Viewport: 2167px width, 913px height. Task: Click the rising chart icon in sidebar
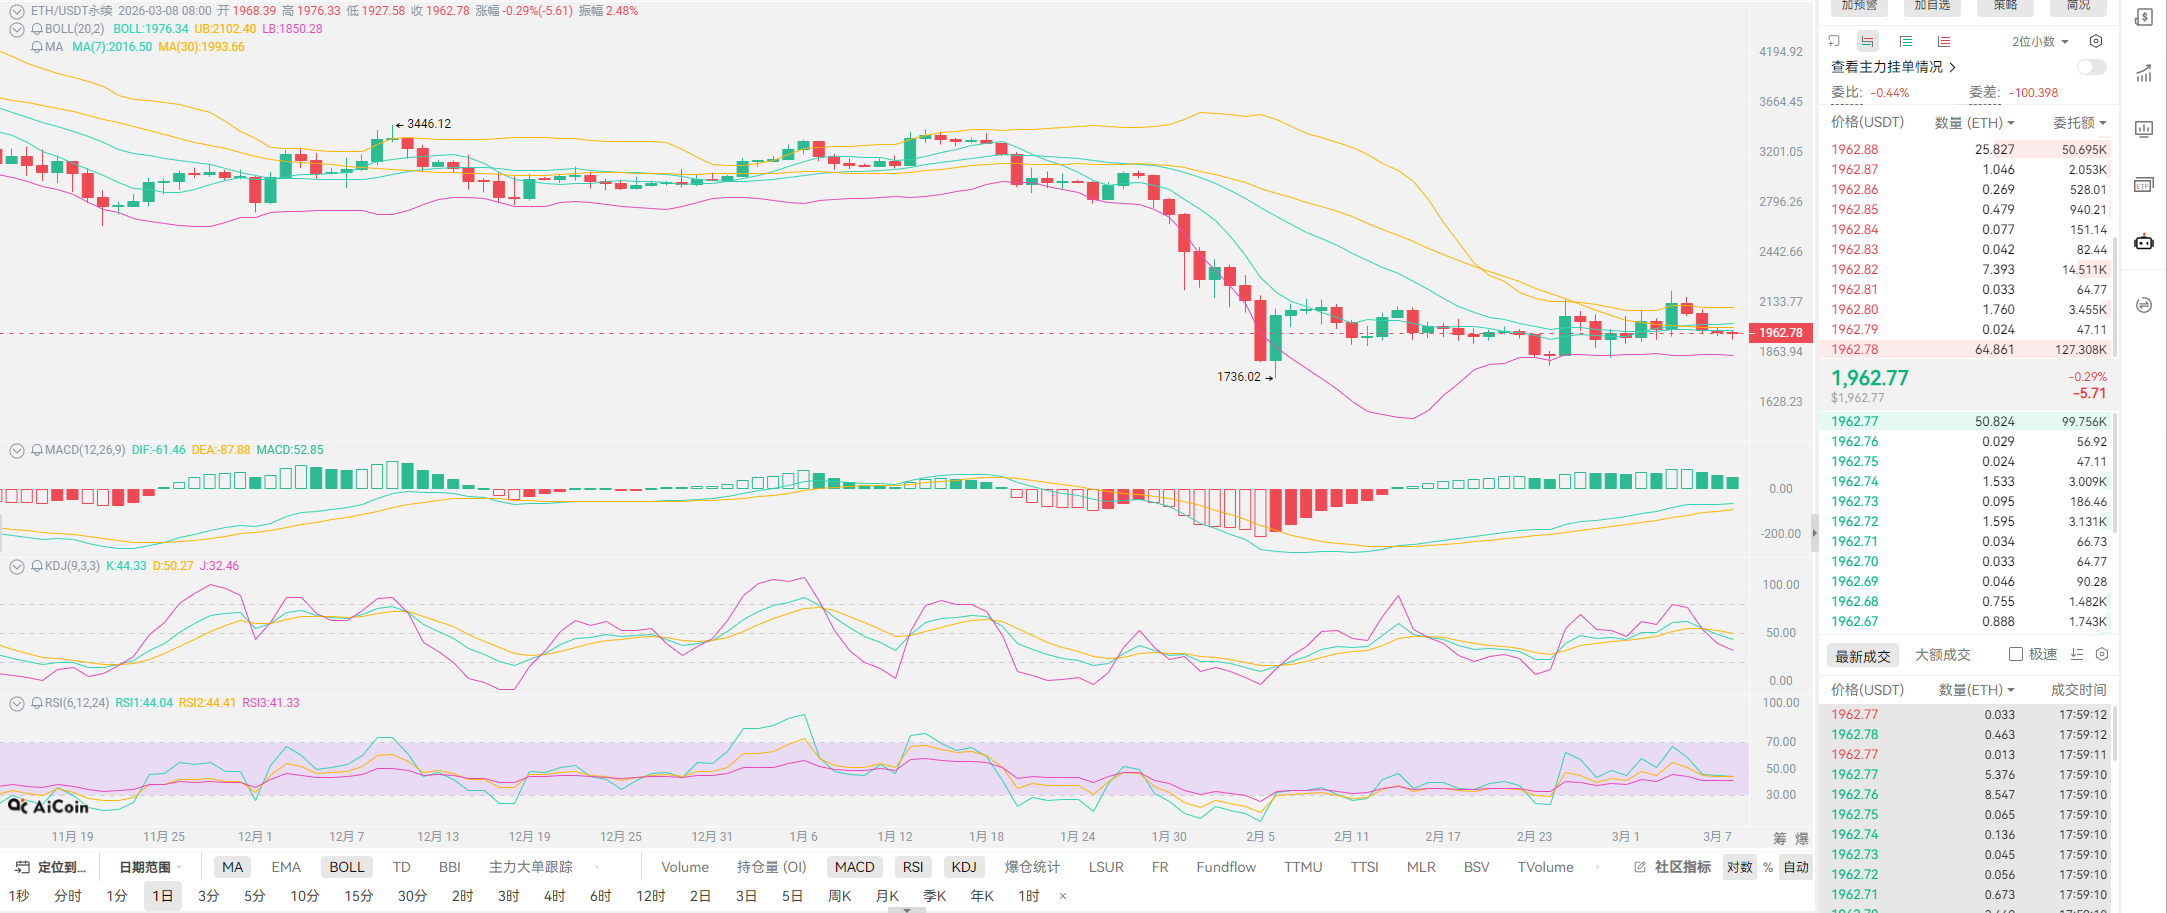(2144, 73)
